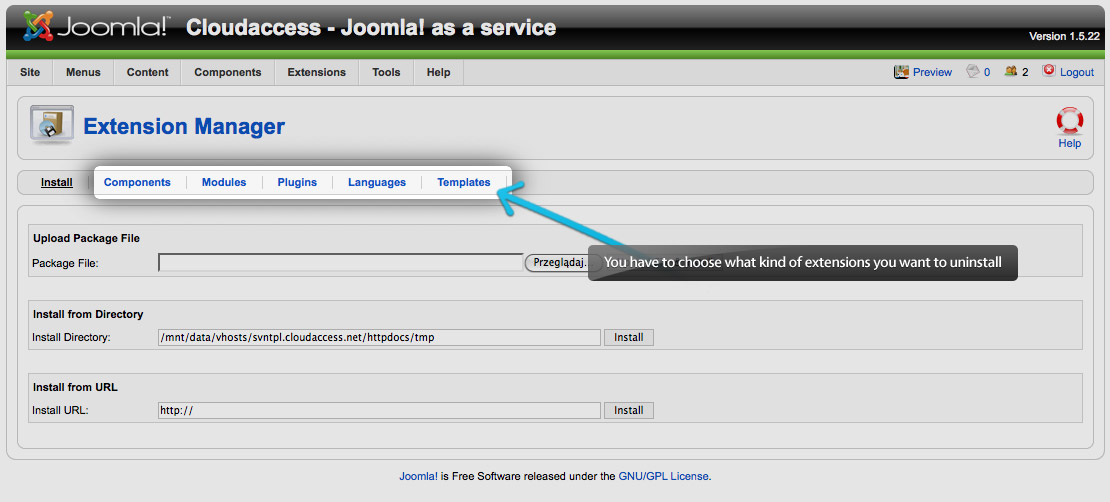The image size is (1110, 502).
Task: Click the Preview link
Action: click(x=932, y=72)
